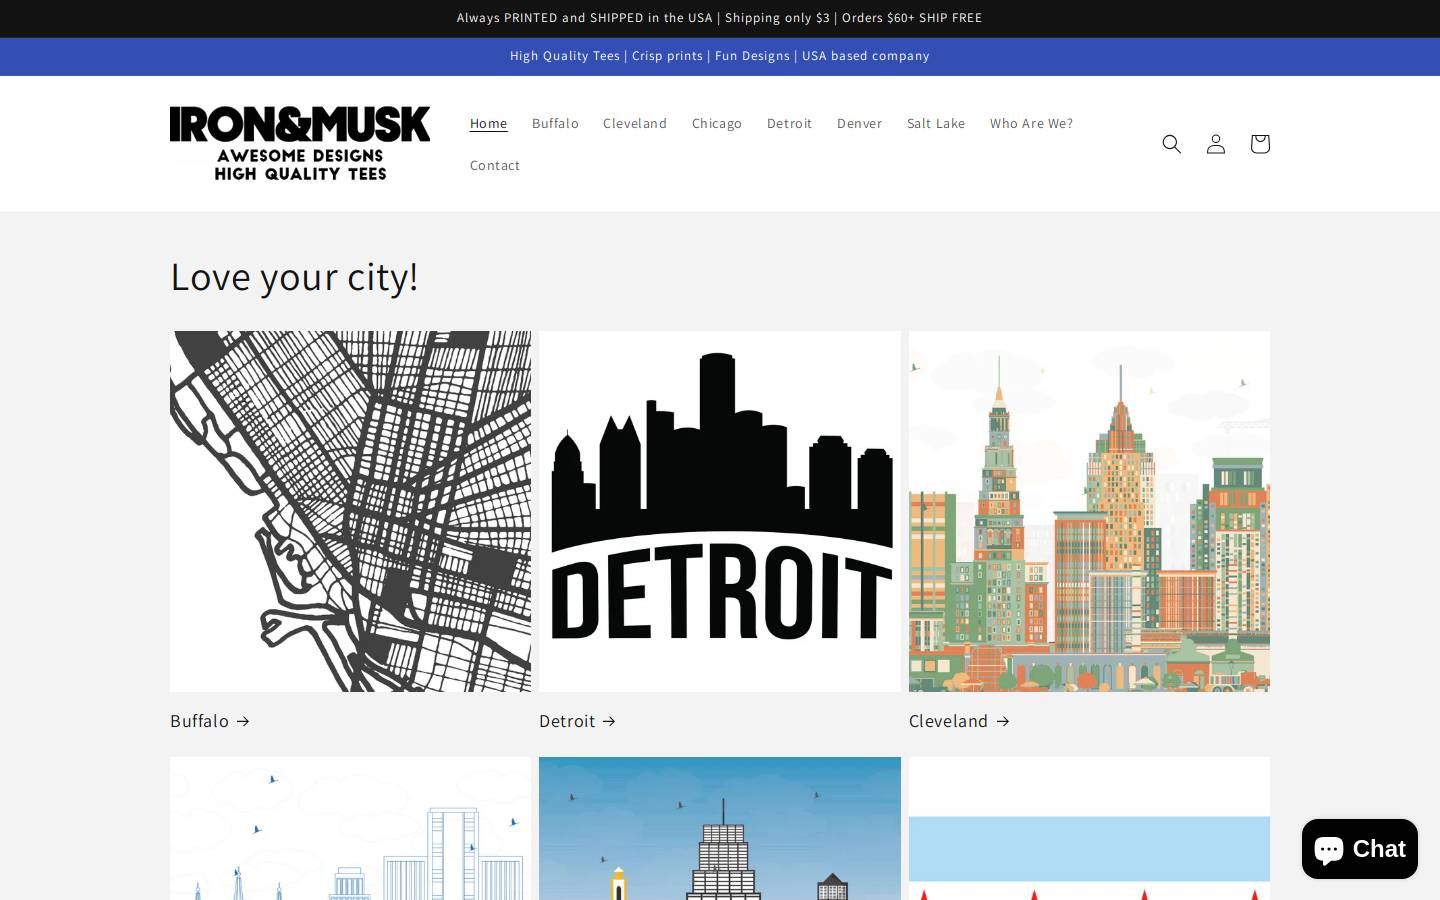This screenshot has height=900, width=1440.
Task: Open the Salt Lake menu item
Action: point(936,123)
